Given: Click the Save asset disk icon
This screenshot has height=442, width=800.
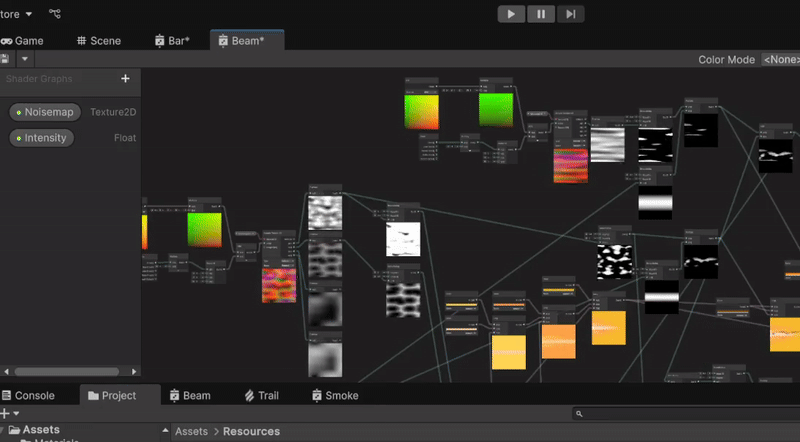Looking at the screenshot, I should [5, 59].
